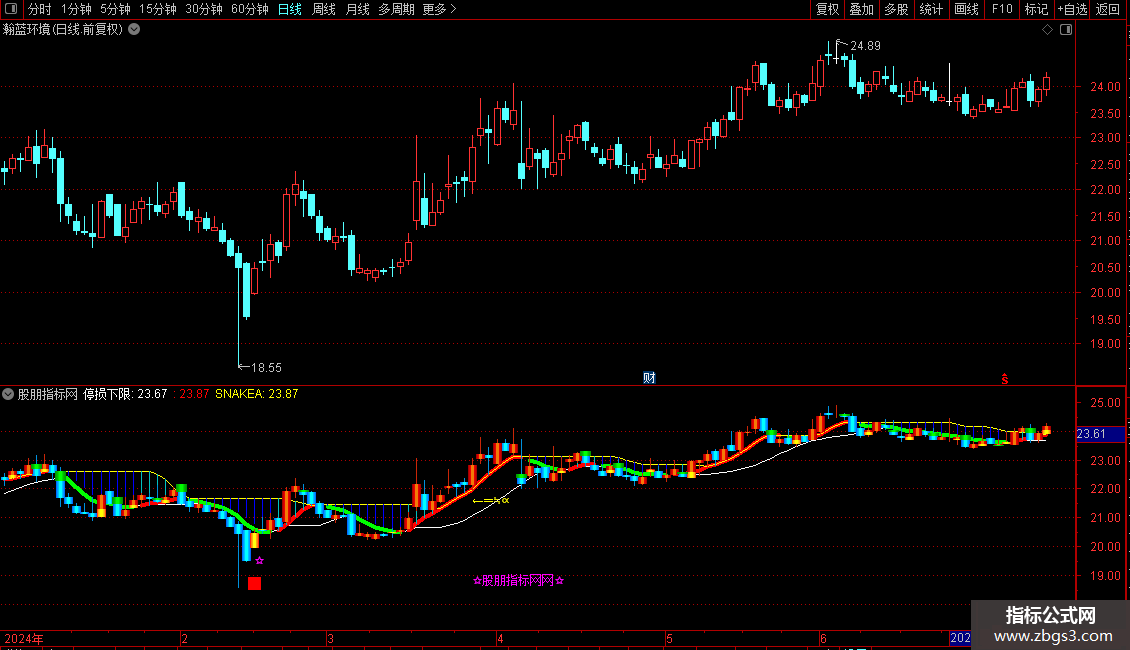Toggle the left sidebar panel icon

pyautogui.click(x=11, y=9)
